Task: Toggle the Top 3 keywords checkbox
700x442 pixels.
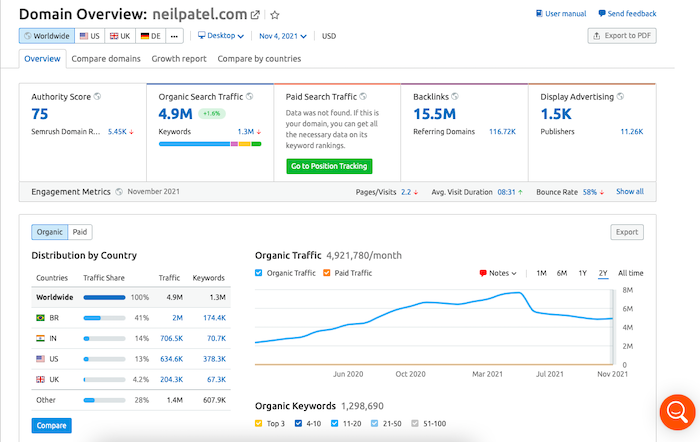Action: tap(258, 423)
